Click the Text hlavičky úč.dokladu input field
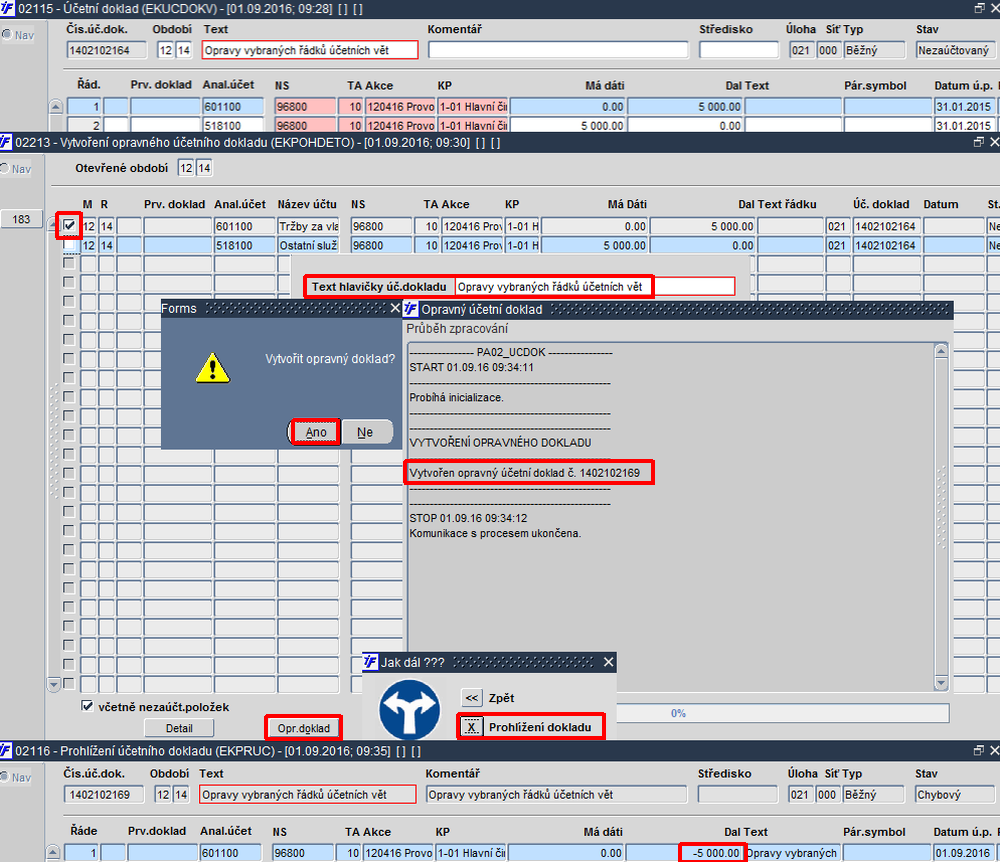Screen dimensions: 1000x862 (595, 287)
